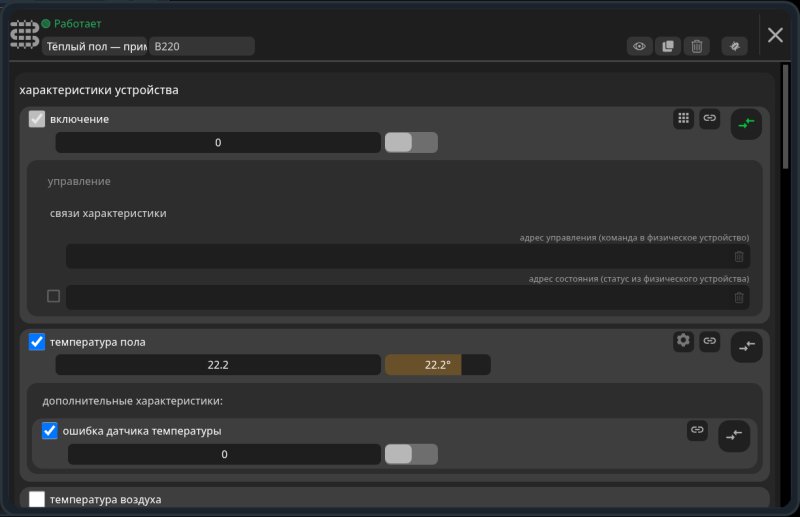Click ошибка датчика value field showing 0

(224, 454)
